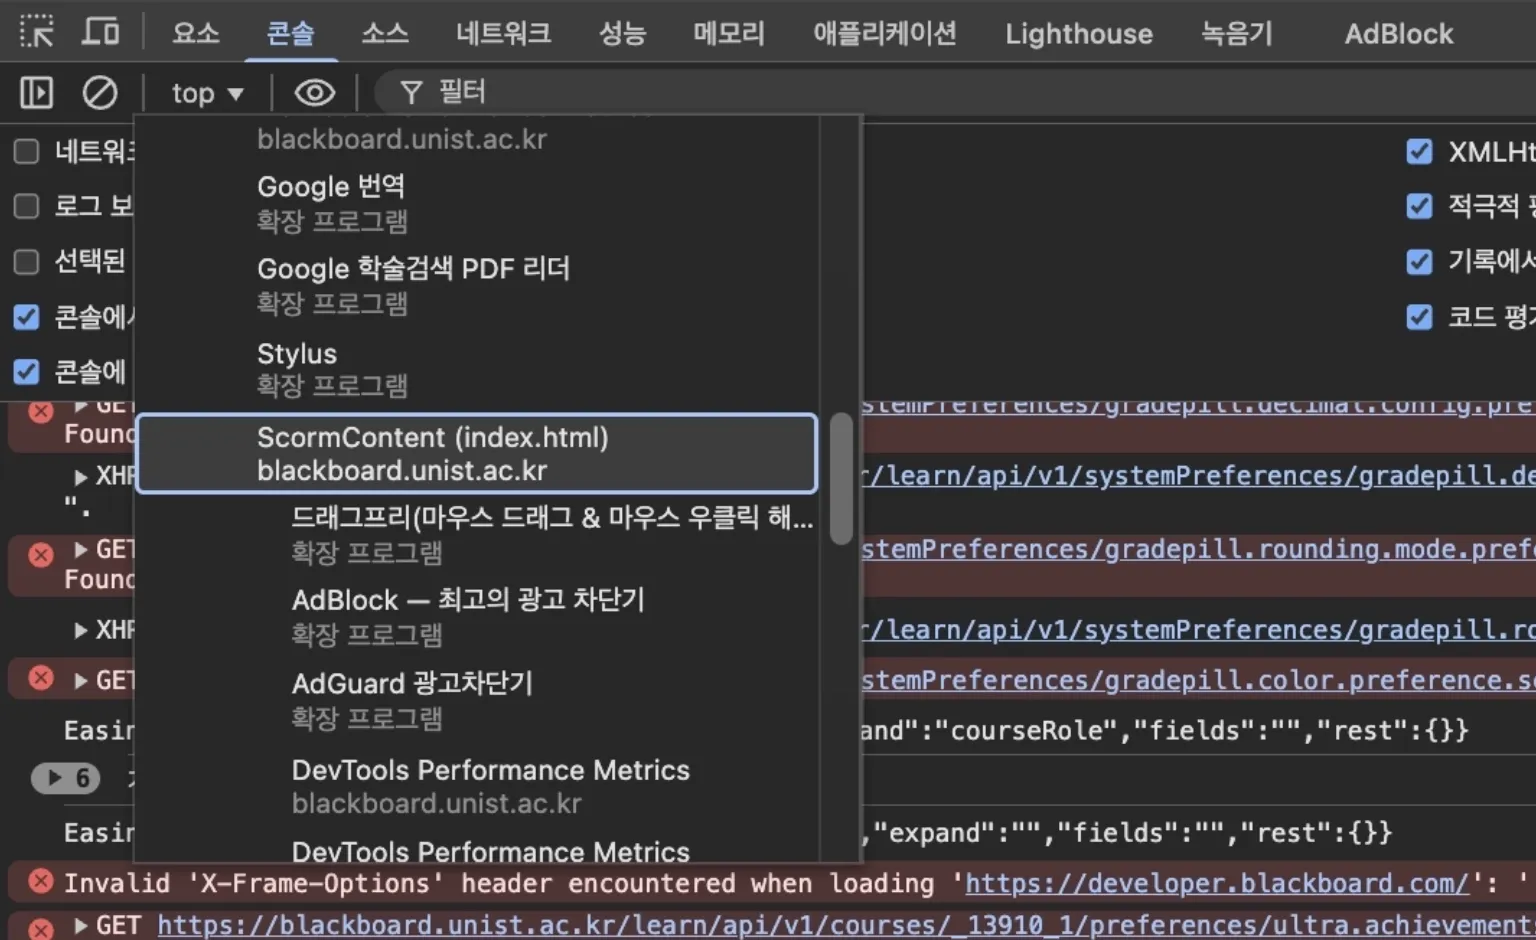Click the filter funnel icon
Image resolution: width=1536 pixels, height=940 pixels.
click(410, 93)
